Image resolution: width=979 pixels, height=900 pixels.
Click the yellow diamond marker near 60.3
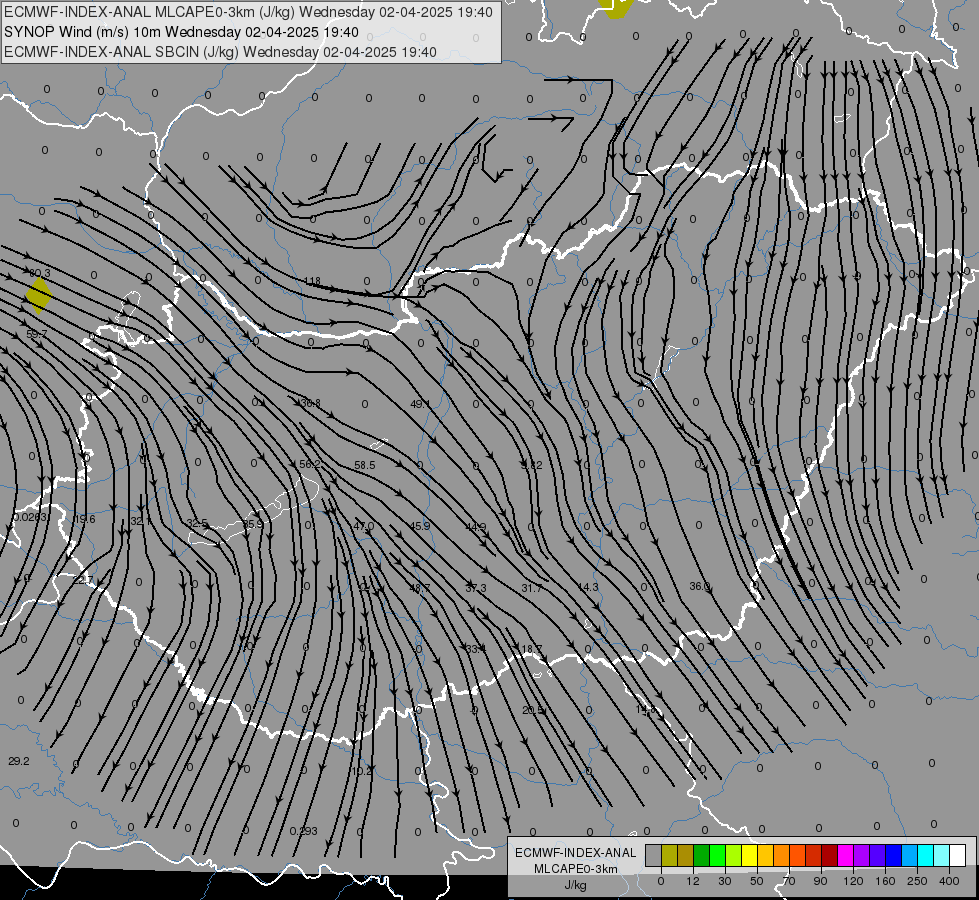[x=39, y=295]
